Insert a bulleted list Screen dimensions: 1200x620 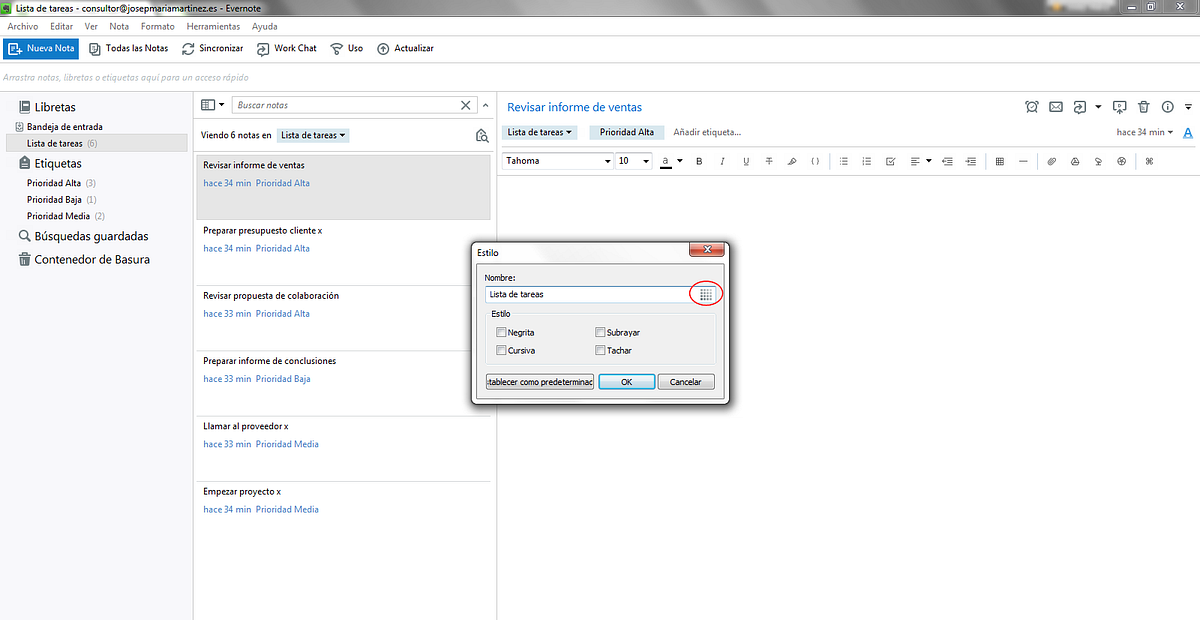pyautogui.click(x=844, y=161)
